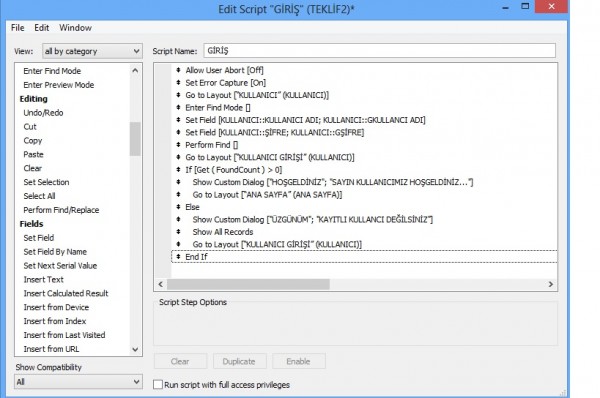Select the Go to Layout ANA SAYFA line
600x398 pixels.
click(x=267, y=194)
